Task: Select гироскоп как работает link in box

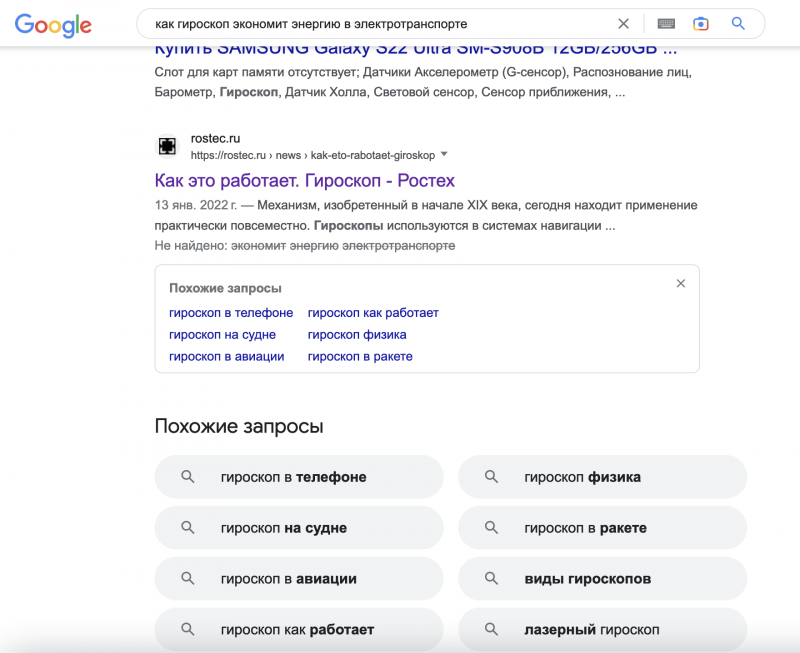Action: (373, 313)
